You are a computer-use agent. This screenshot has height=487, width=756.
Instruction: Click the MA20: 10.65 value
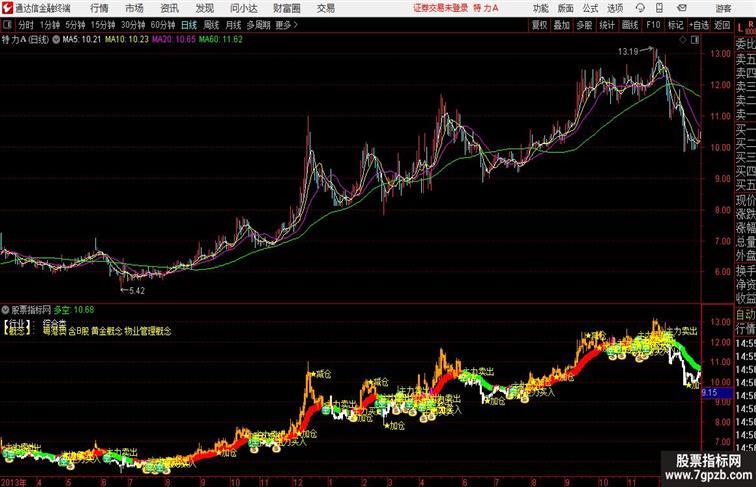[174, 40]
